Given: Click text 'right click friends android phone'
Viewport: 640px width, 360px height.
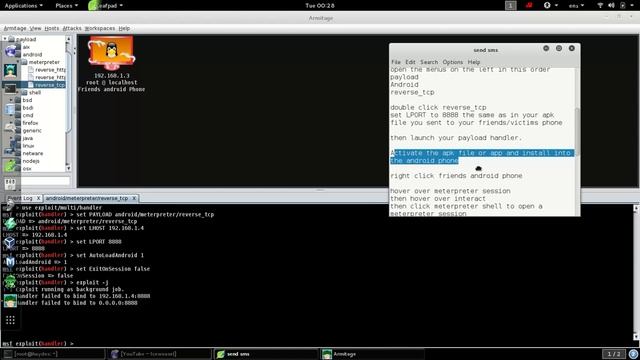Looking at the screenshot, I should coord(456,176).
